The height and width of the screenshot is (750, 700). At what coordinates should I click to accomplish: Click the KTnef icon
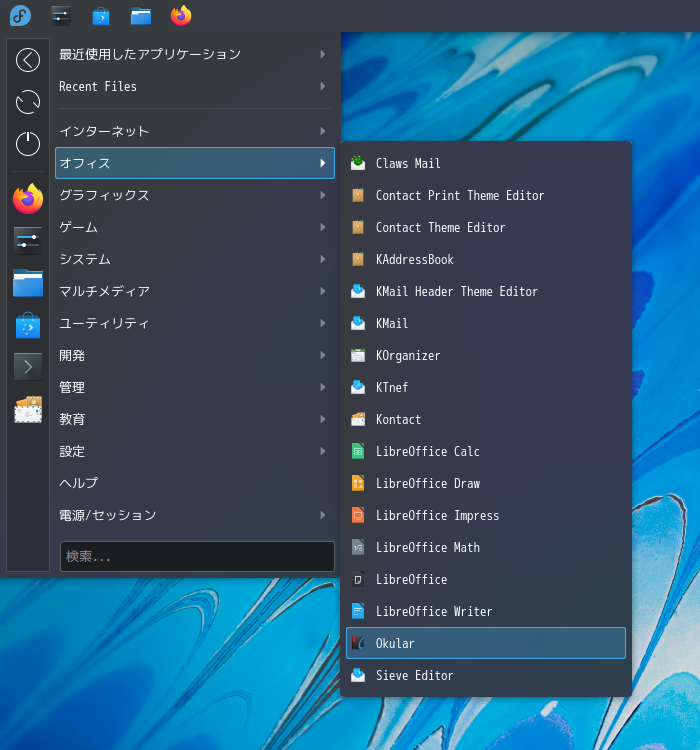tap(358, 387)
